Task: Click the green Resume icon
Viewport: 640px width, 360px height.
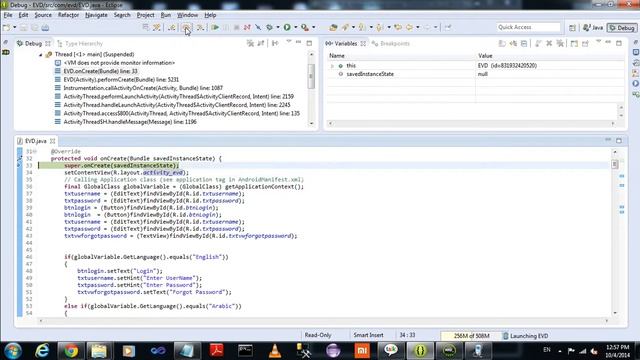Action: tap(215, 27)
